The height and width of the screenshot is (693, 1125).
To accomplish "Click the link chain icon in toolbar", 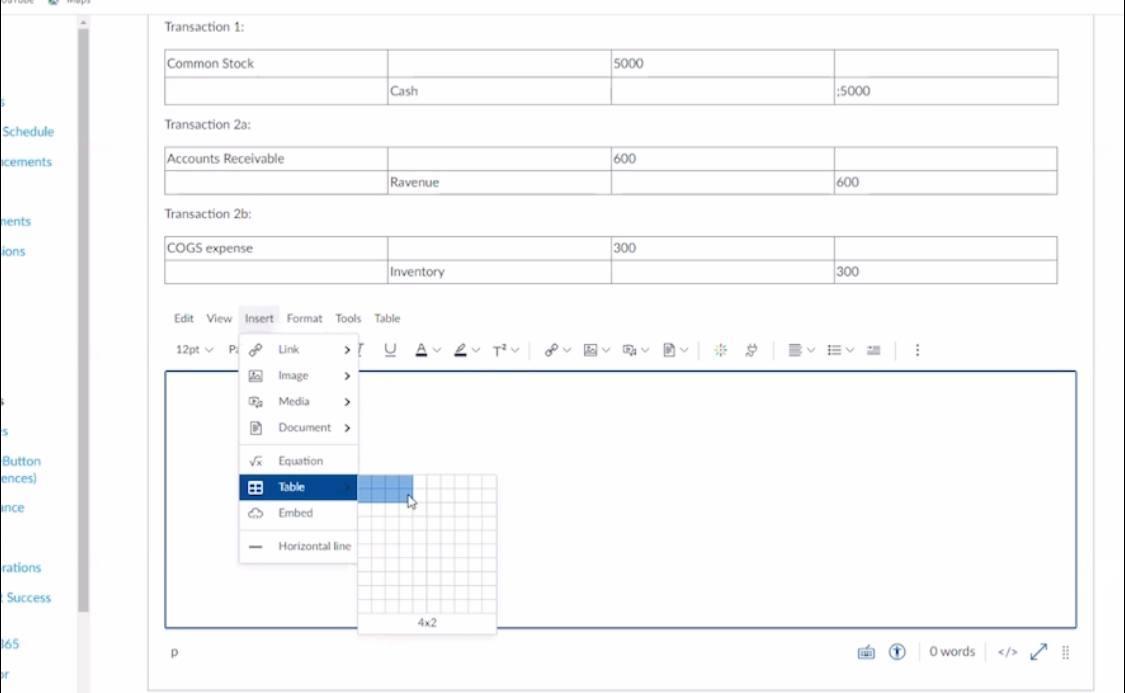I will (x=550, y=350).
